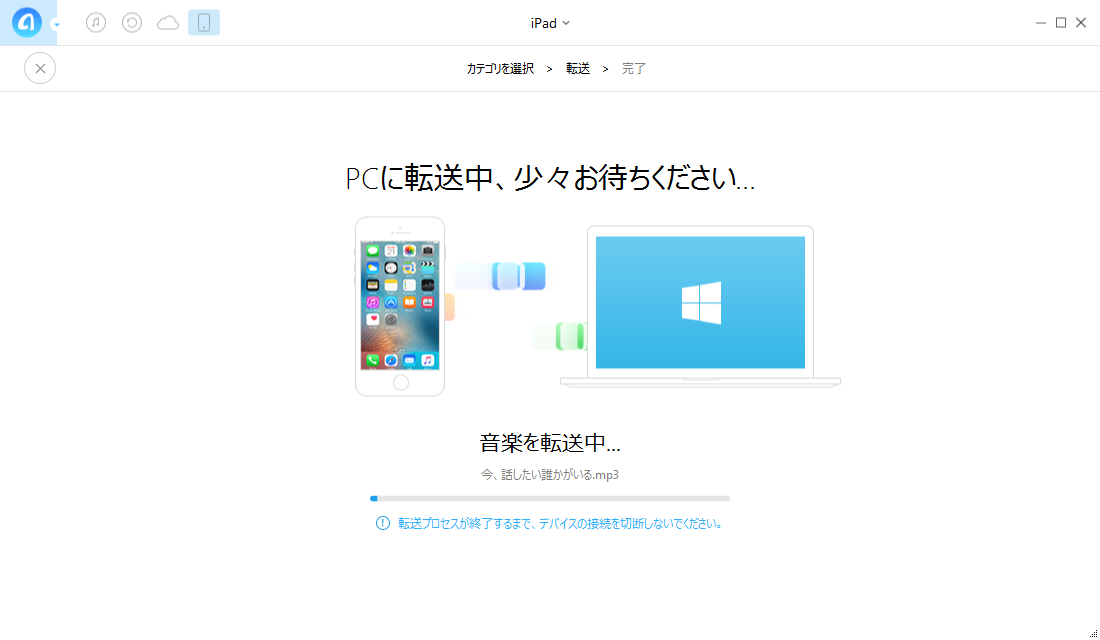Click the 音楽を転送中... status text

point(550,443)
